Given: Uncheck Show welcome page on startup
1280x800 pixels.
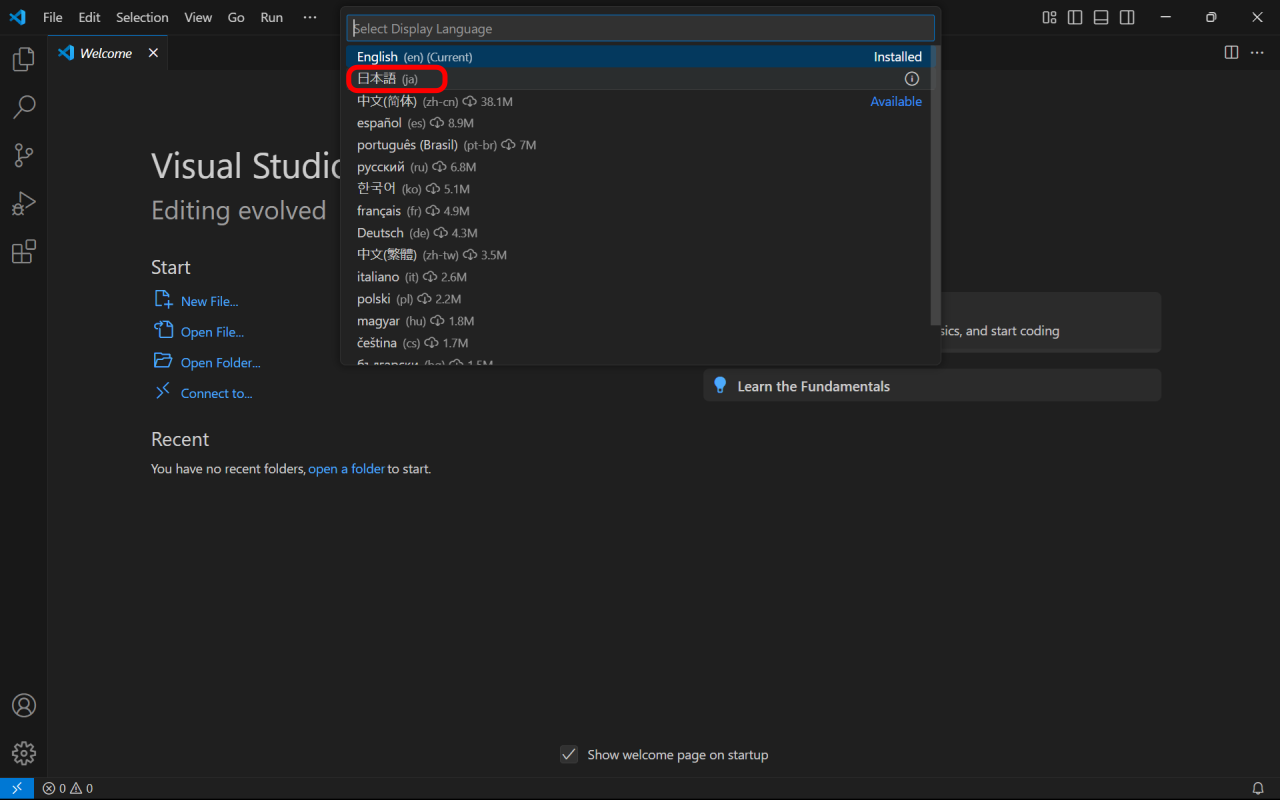Looking at the screenshot, I should 569,755.
